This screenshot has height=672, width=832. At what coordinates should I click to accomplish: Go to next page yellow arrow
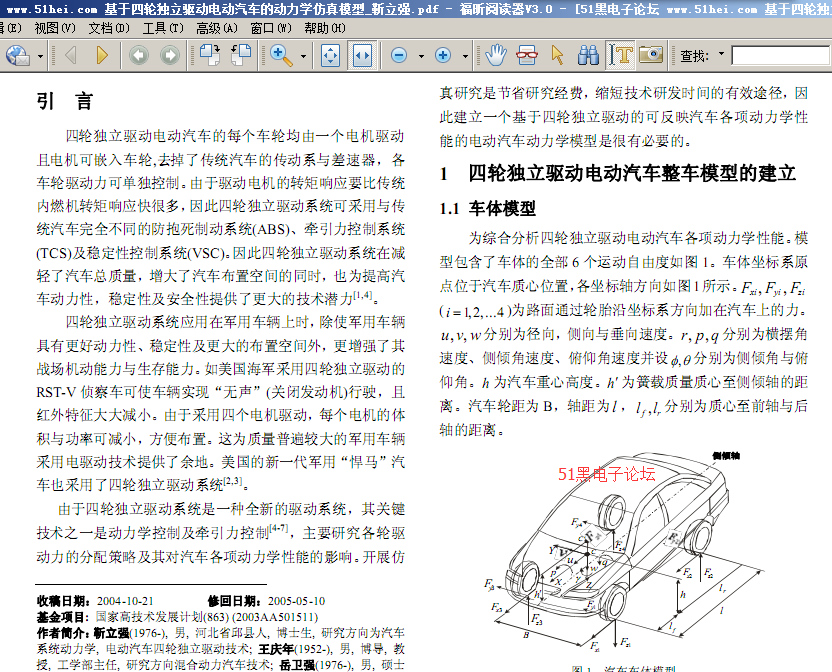102,55
